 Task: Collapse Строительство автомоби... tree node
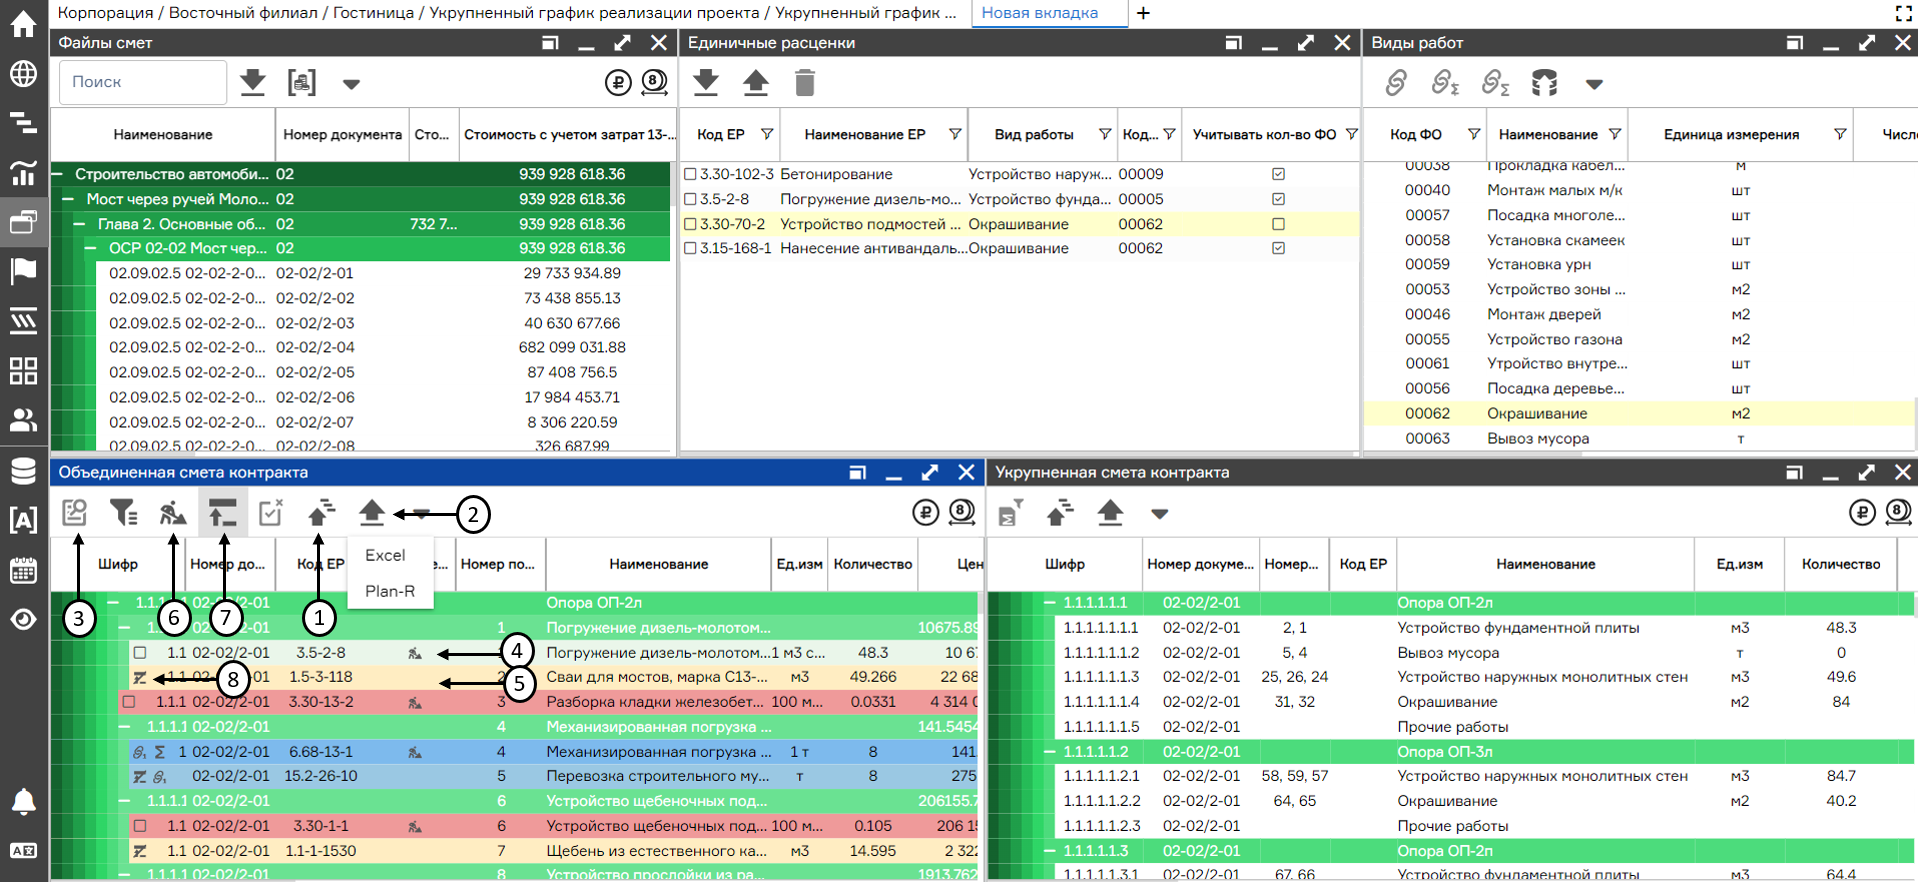[x=57, y=174]
